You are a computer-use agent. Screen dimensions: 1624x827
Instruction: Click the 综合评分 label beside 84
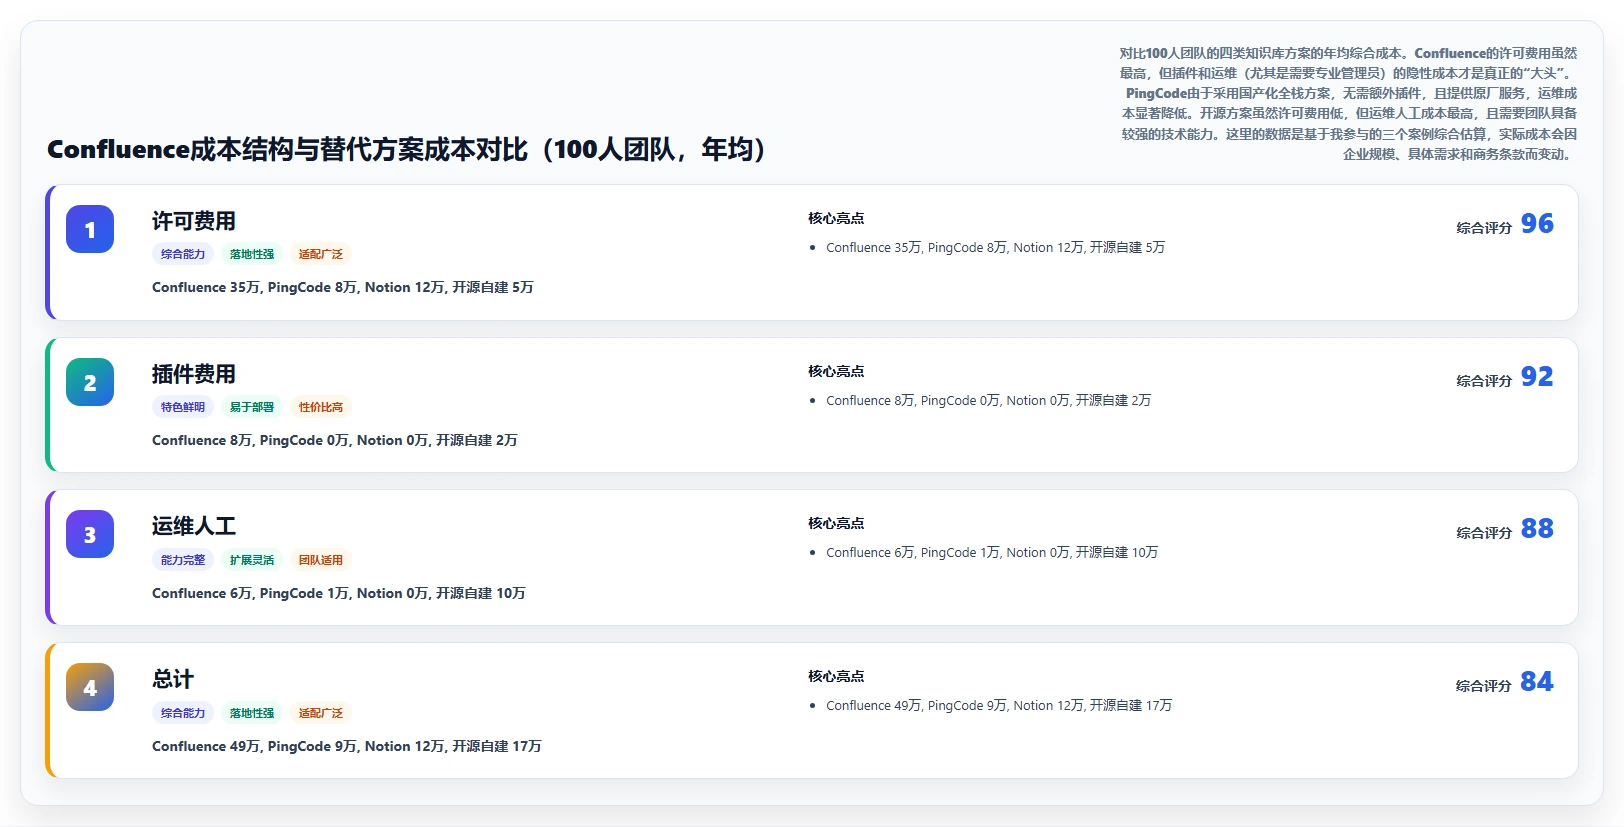pos(1484,686)
